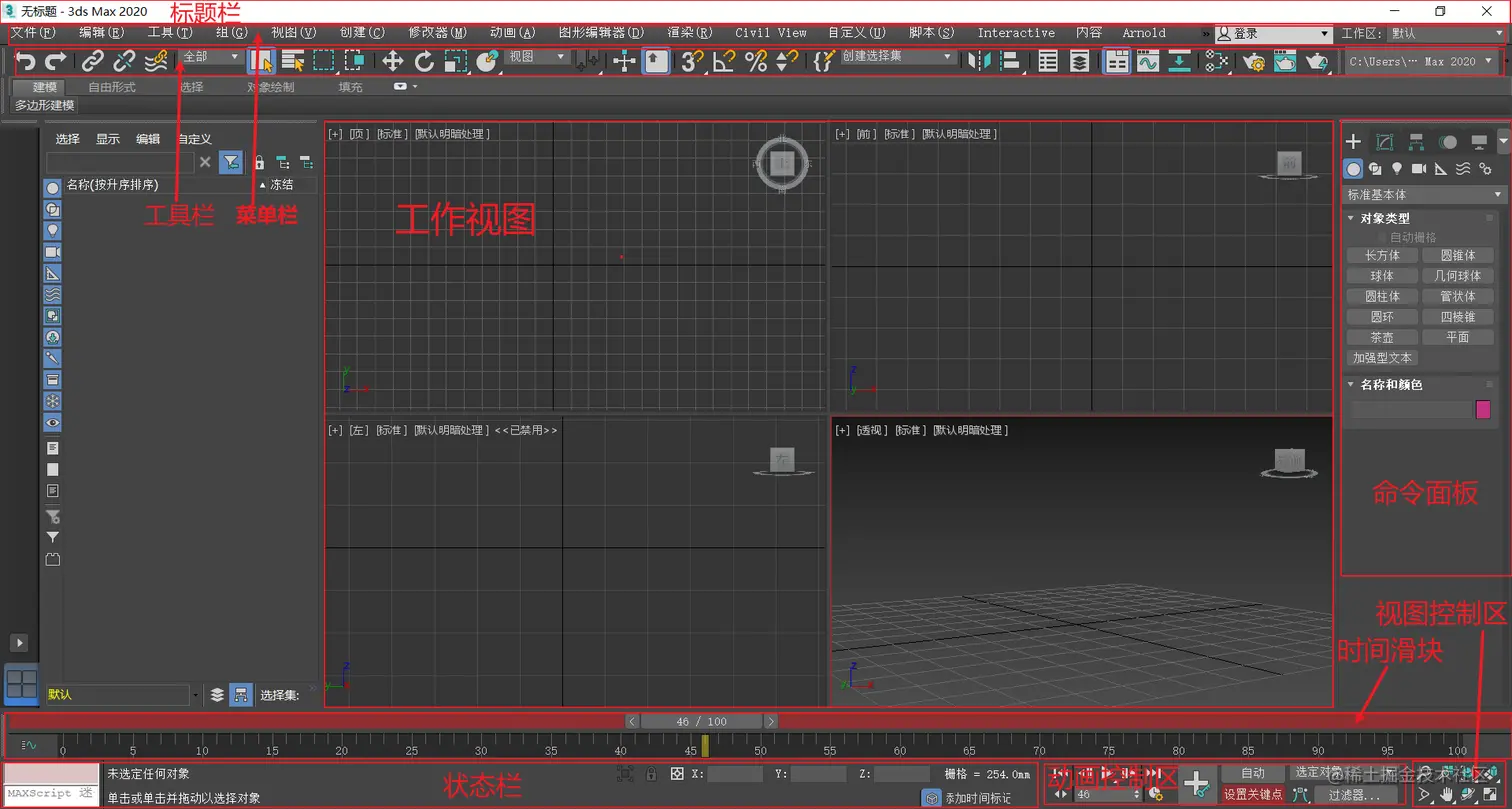Click the magenta object color swatch

pos(1483,409)
